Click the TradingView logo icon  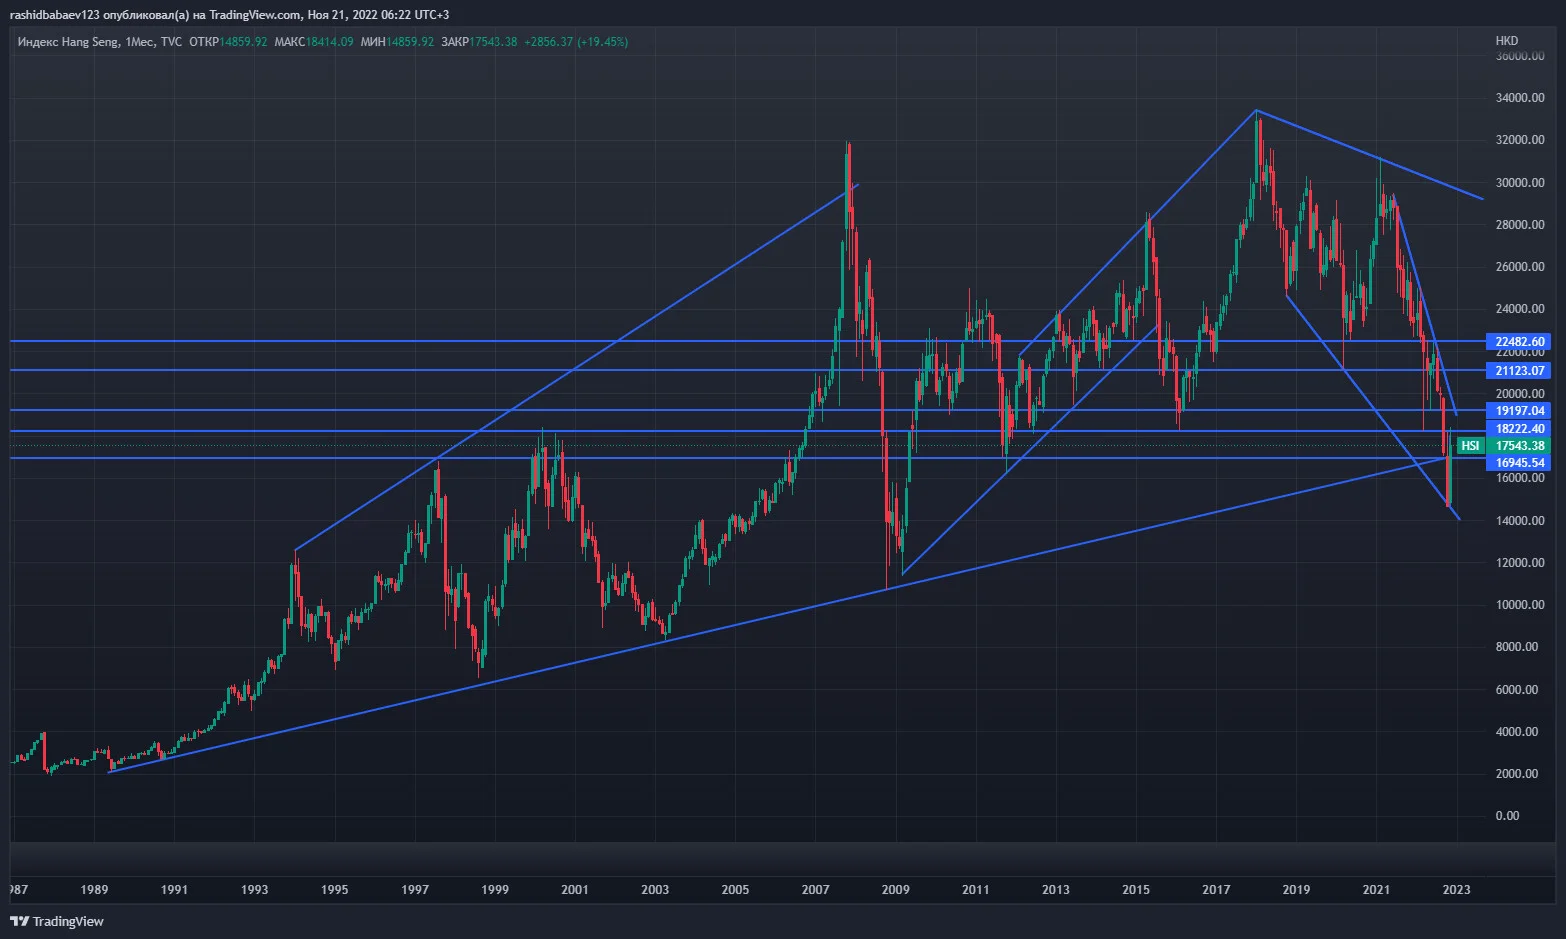click(x=19, y=921)
